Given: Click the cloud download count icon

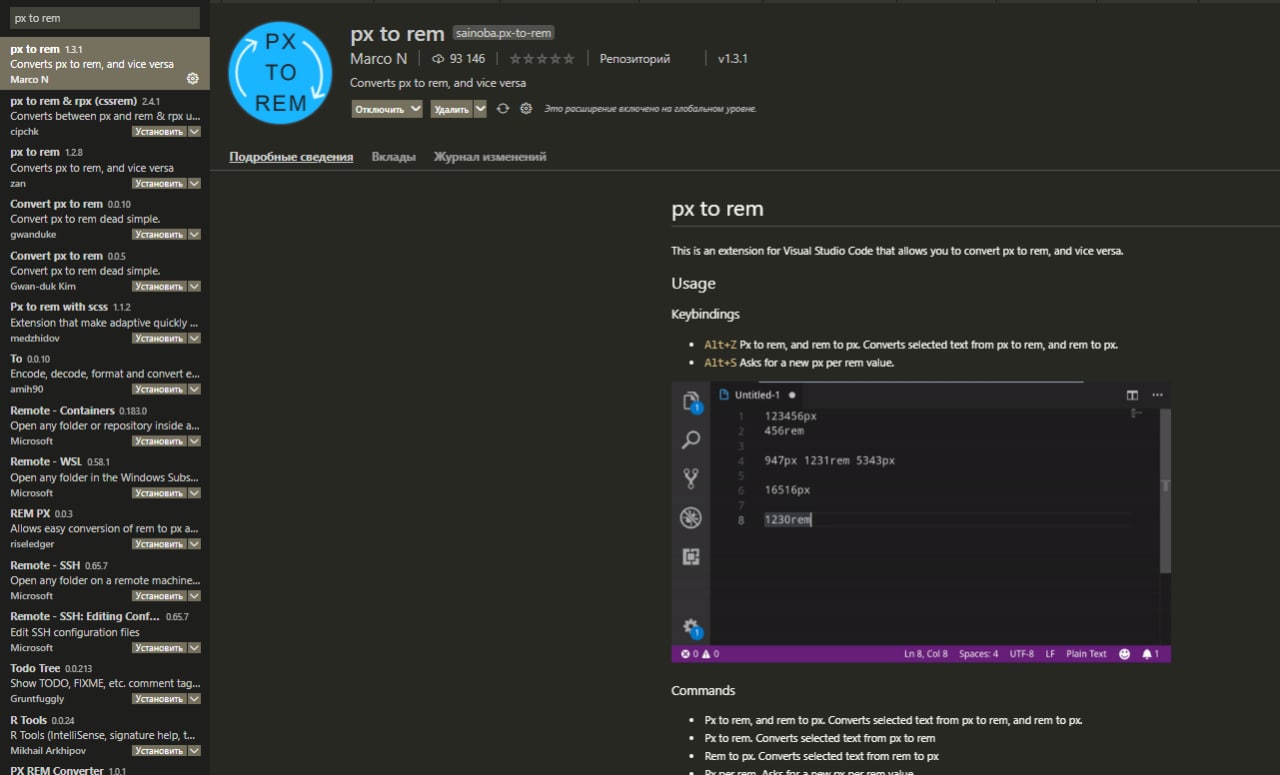Looking at the screenshot, I should point(437,59).
